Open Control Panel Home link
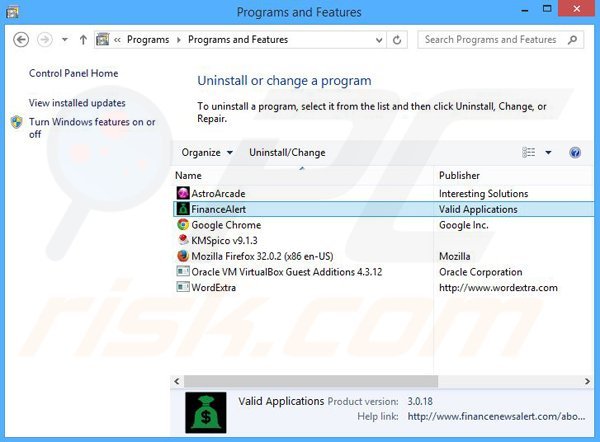Image resolution: width=600 pixels, height=442 pixels. [73, 73]
